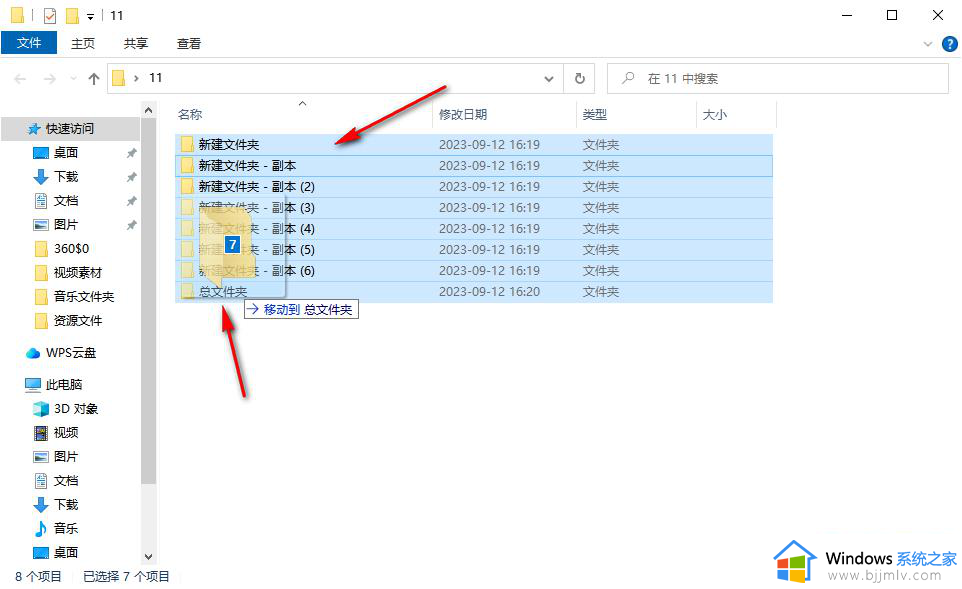Select 此电脑 in the navigation pane
The image size is (962, 589).
click(x=63, y=384)
